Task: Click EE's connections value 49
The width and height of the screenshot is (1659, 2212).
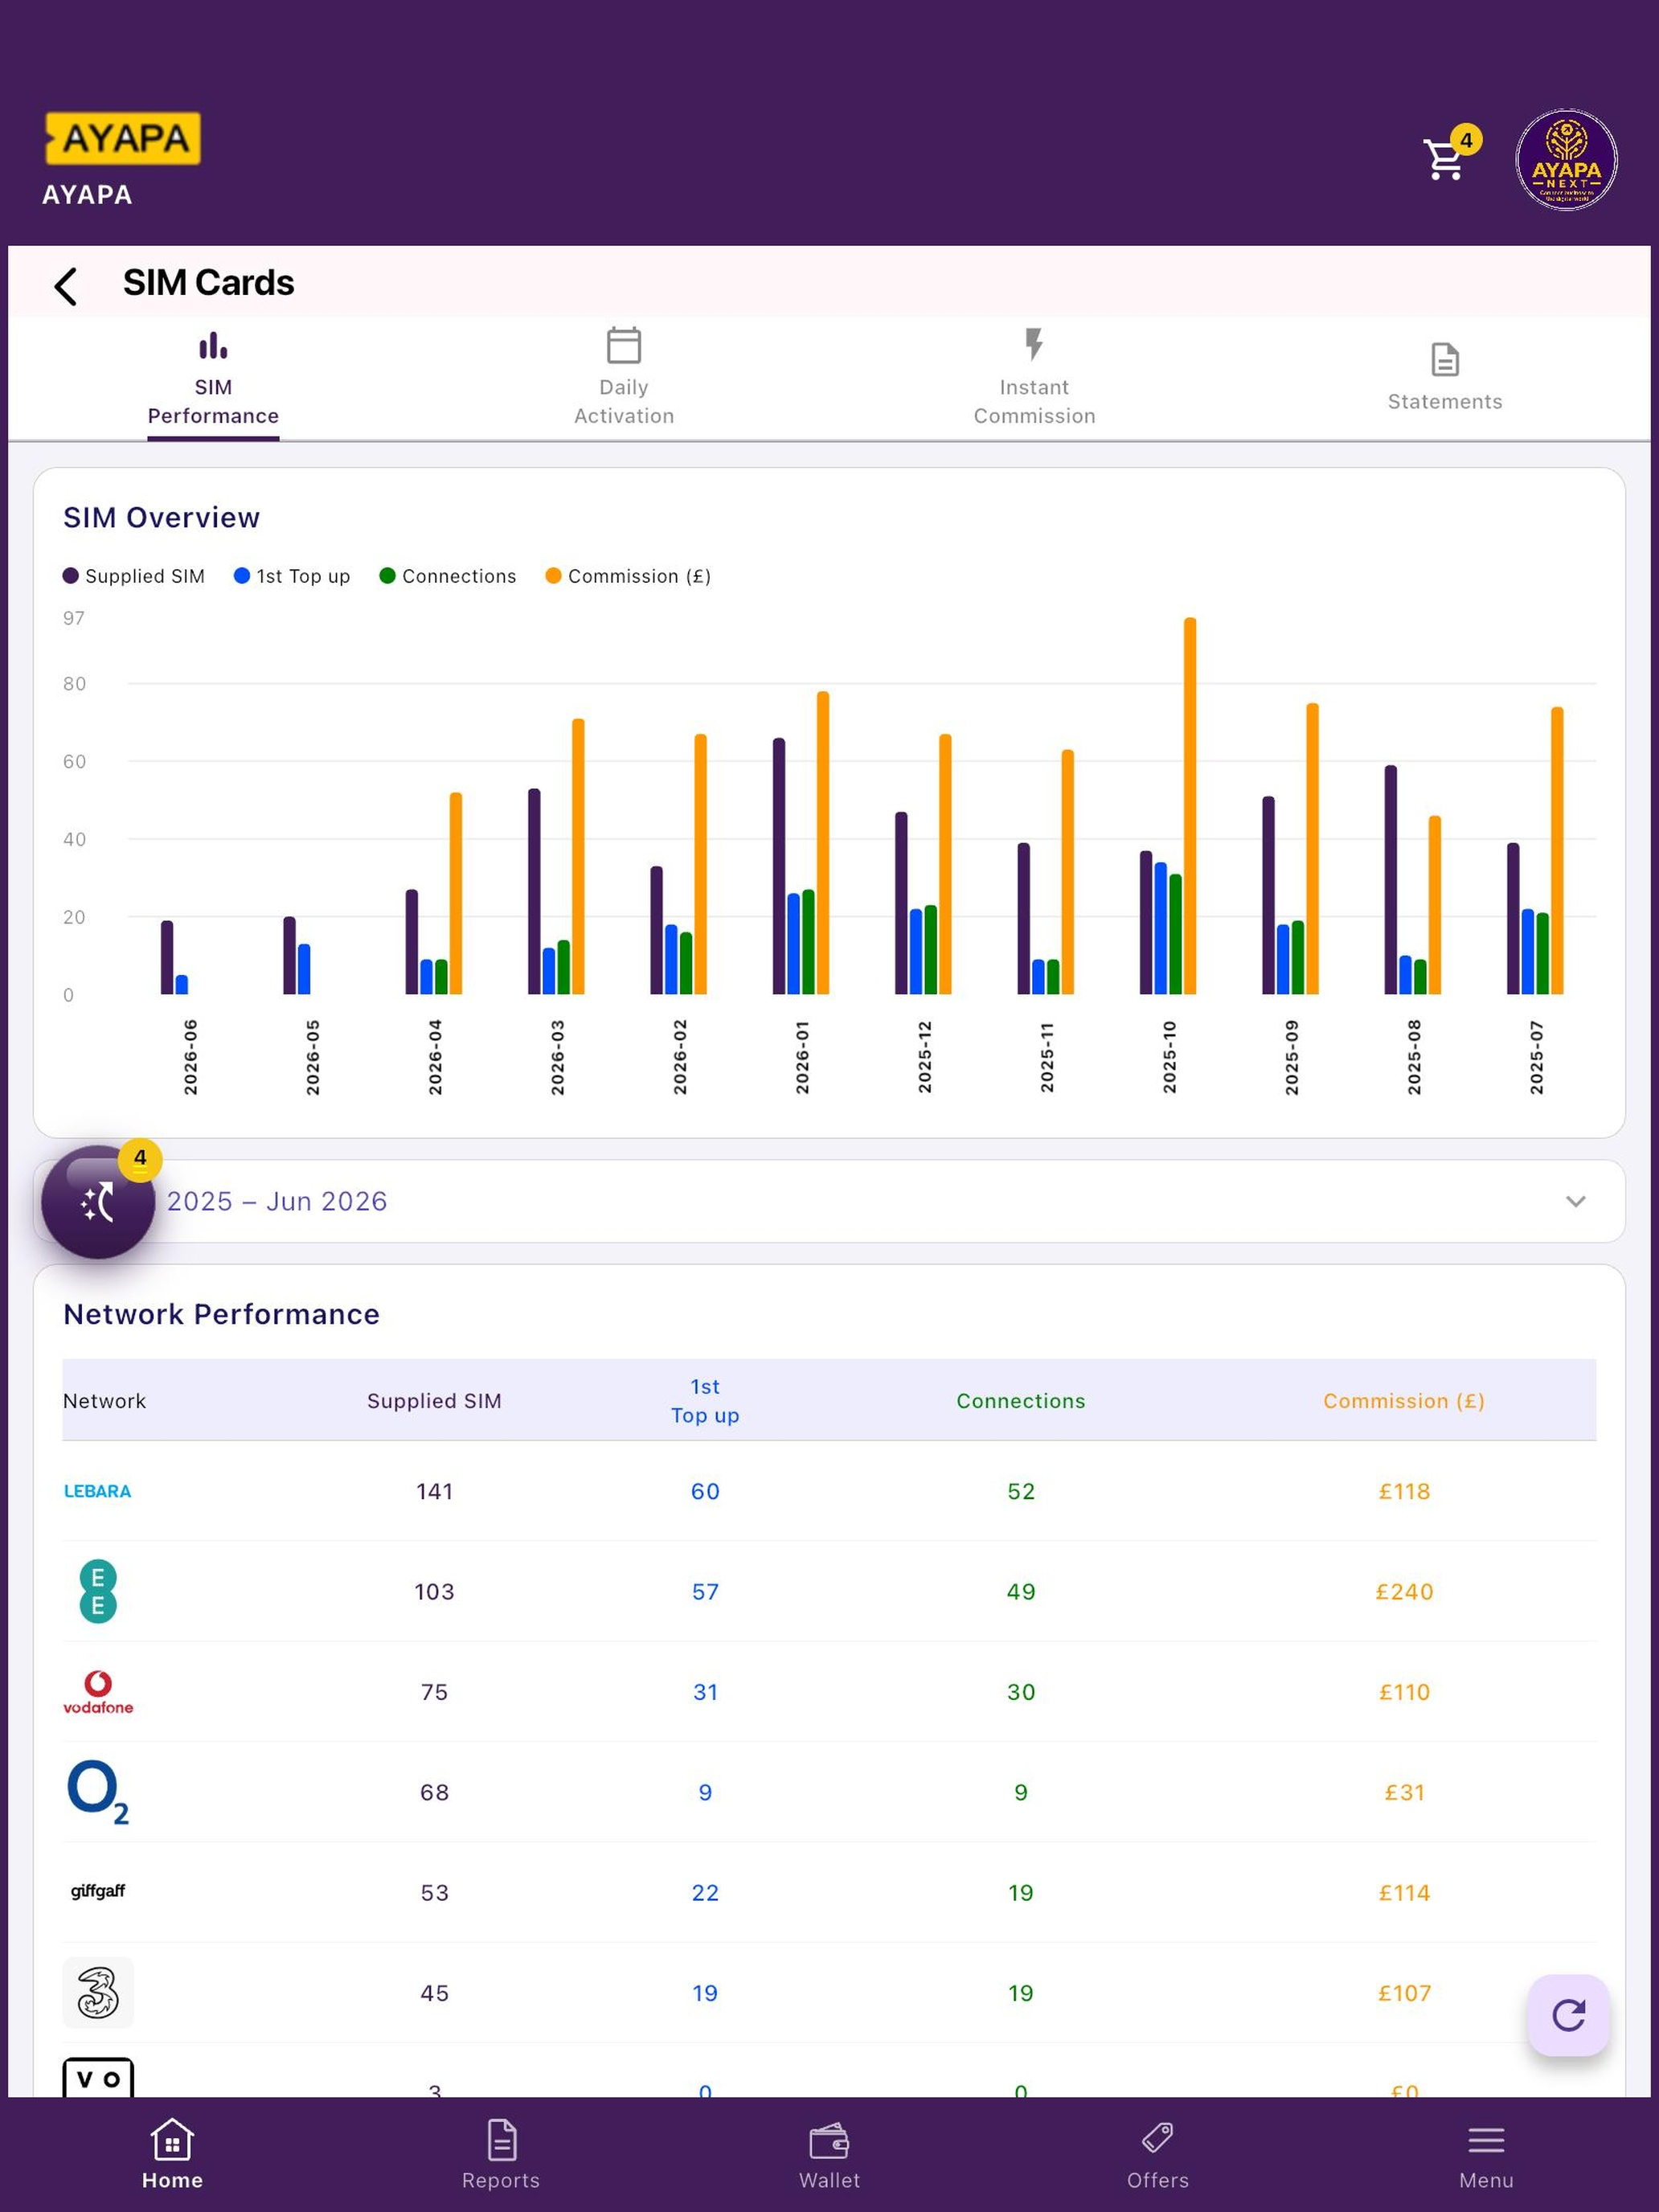Action: [1021, 1591]
